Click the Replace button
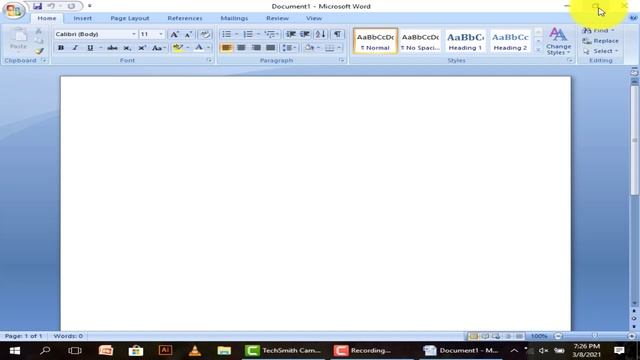Image resolution: width=640 pixels, height=360 pixels. pos(600,41)
